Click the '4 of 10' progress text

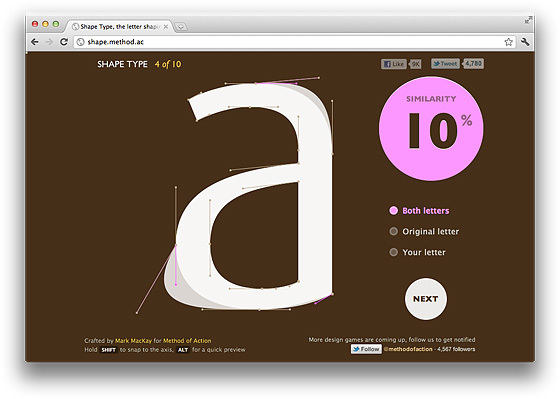pos(168,64)
